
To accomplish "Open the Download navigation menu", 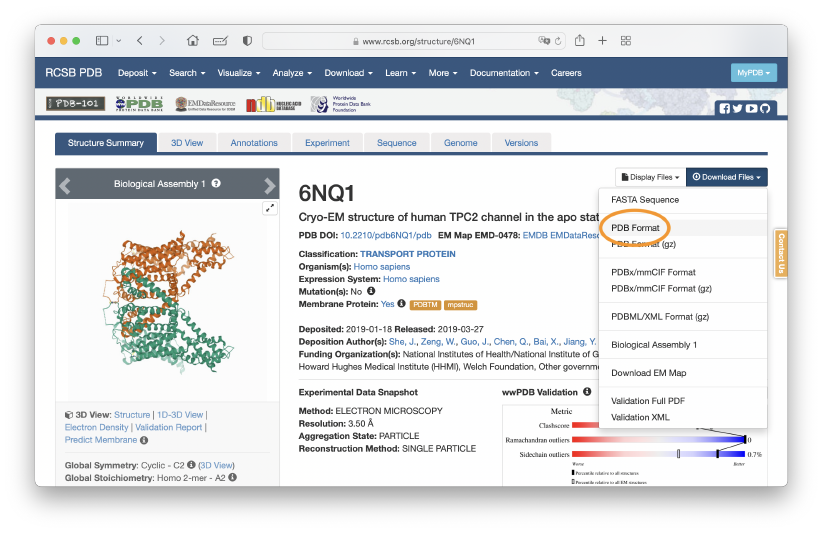I will pyautogui.click(x=348, y=73).
